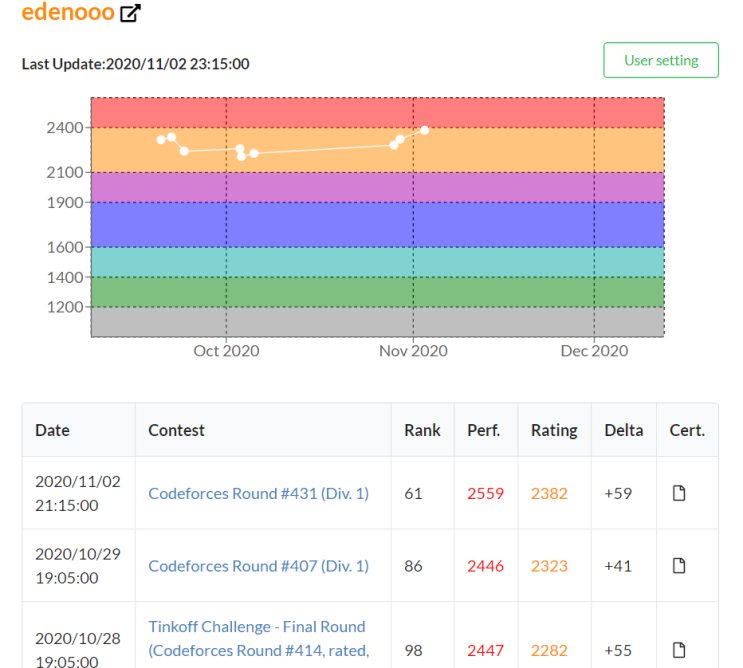This screenshot has width=743, height=668.
Task: Select the earliest rating point on graph
Action: tap(161, 140)
